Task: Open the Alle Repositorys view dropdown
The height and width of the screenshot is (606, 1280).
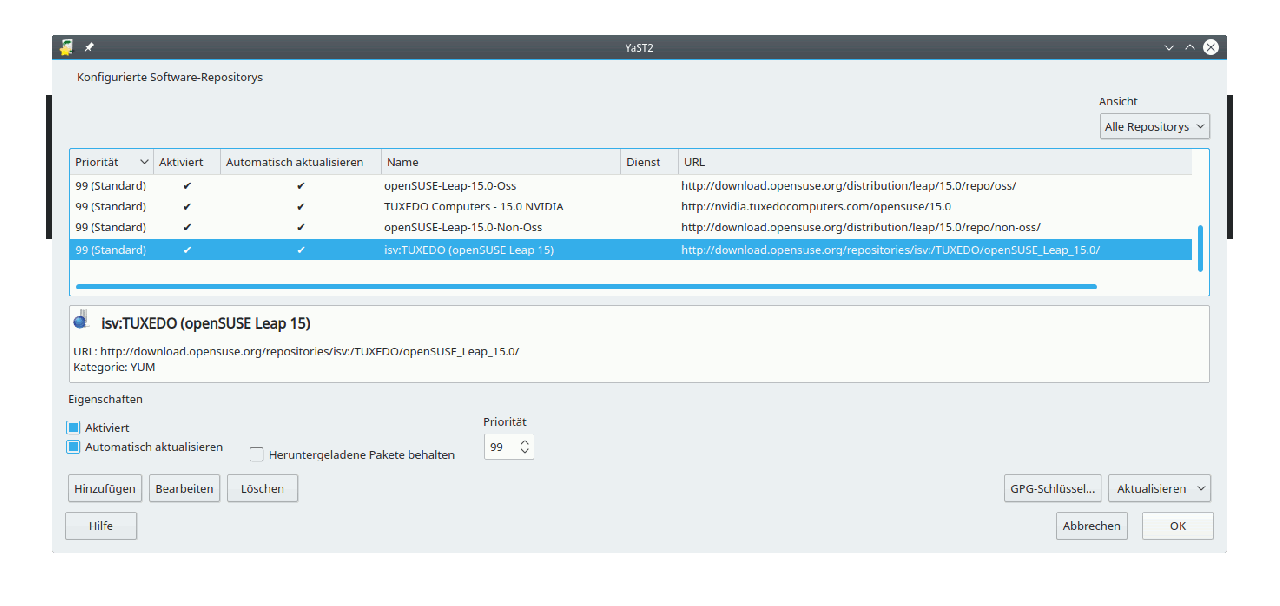Action: [x=1154, y=127]
